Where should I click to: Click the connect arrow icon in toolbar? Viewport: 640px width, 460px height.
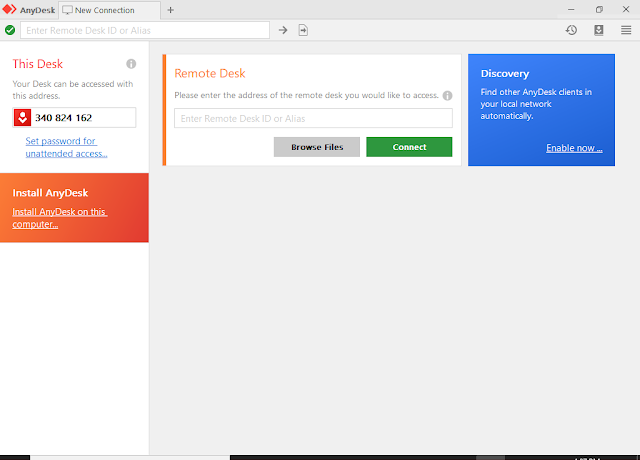coord(283,30)
